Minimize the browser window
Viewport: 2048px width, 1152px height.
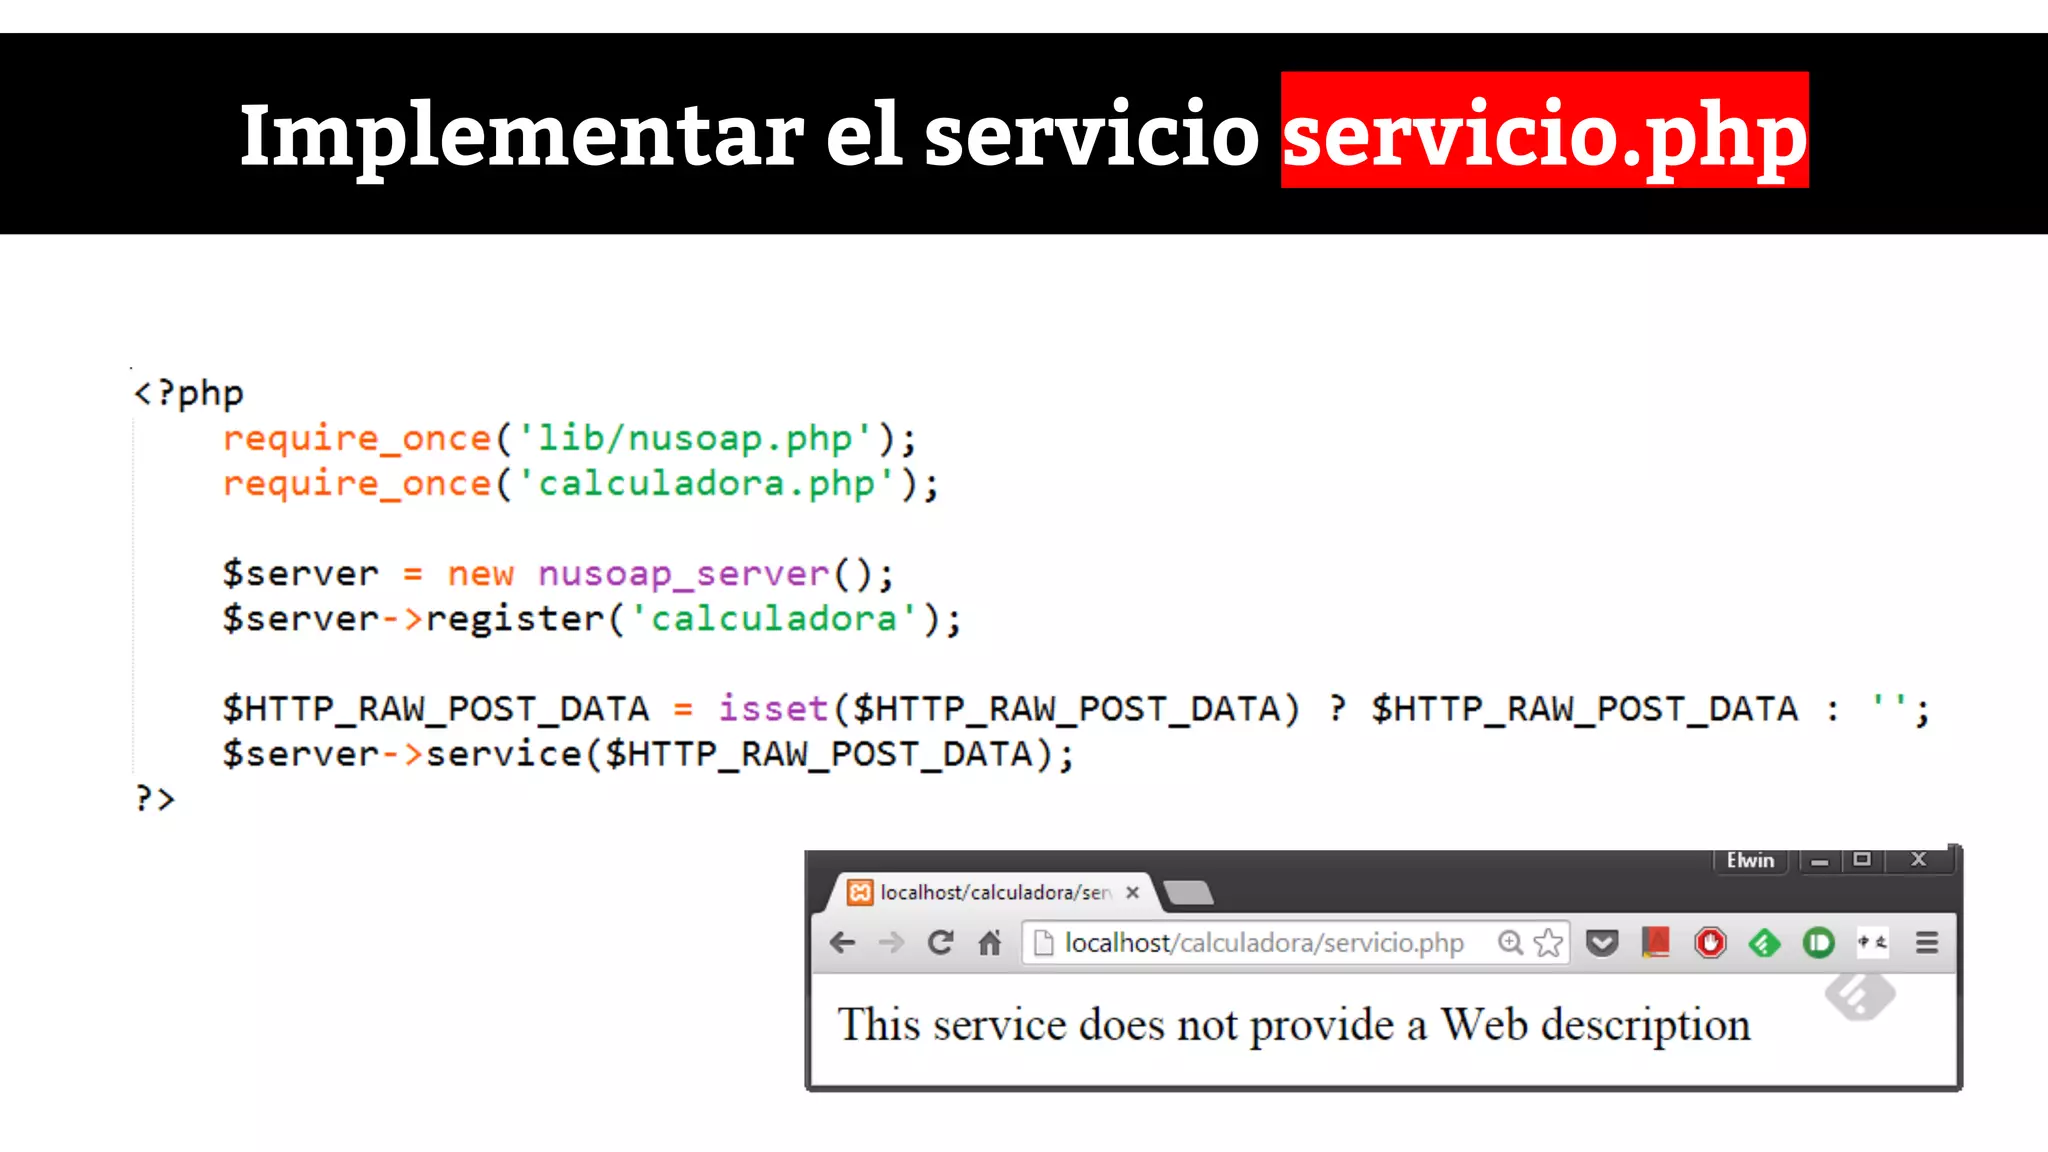pyautogui.click(x=1819, y=860)
